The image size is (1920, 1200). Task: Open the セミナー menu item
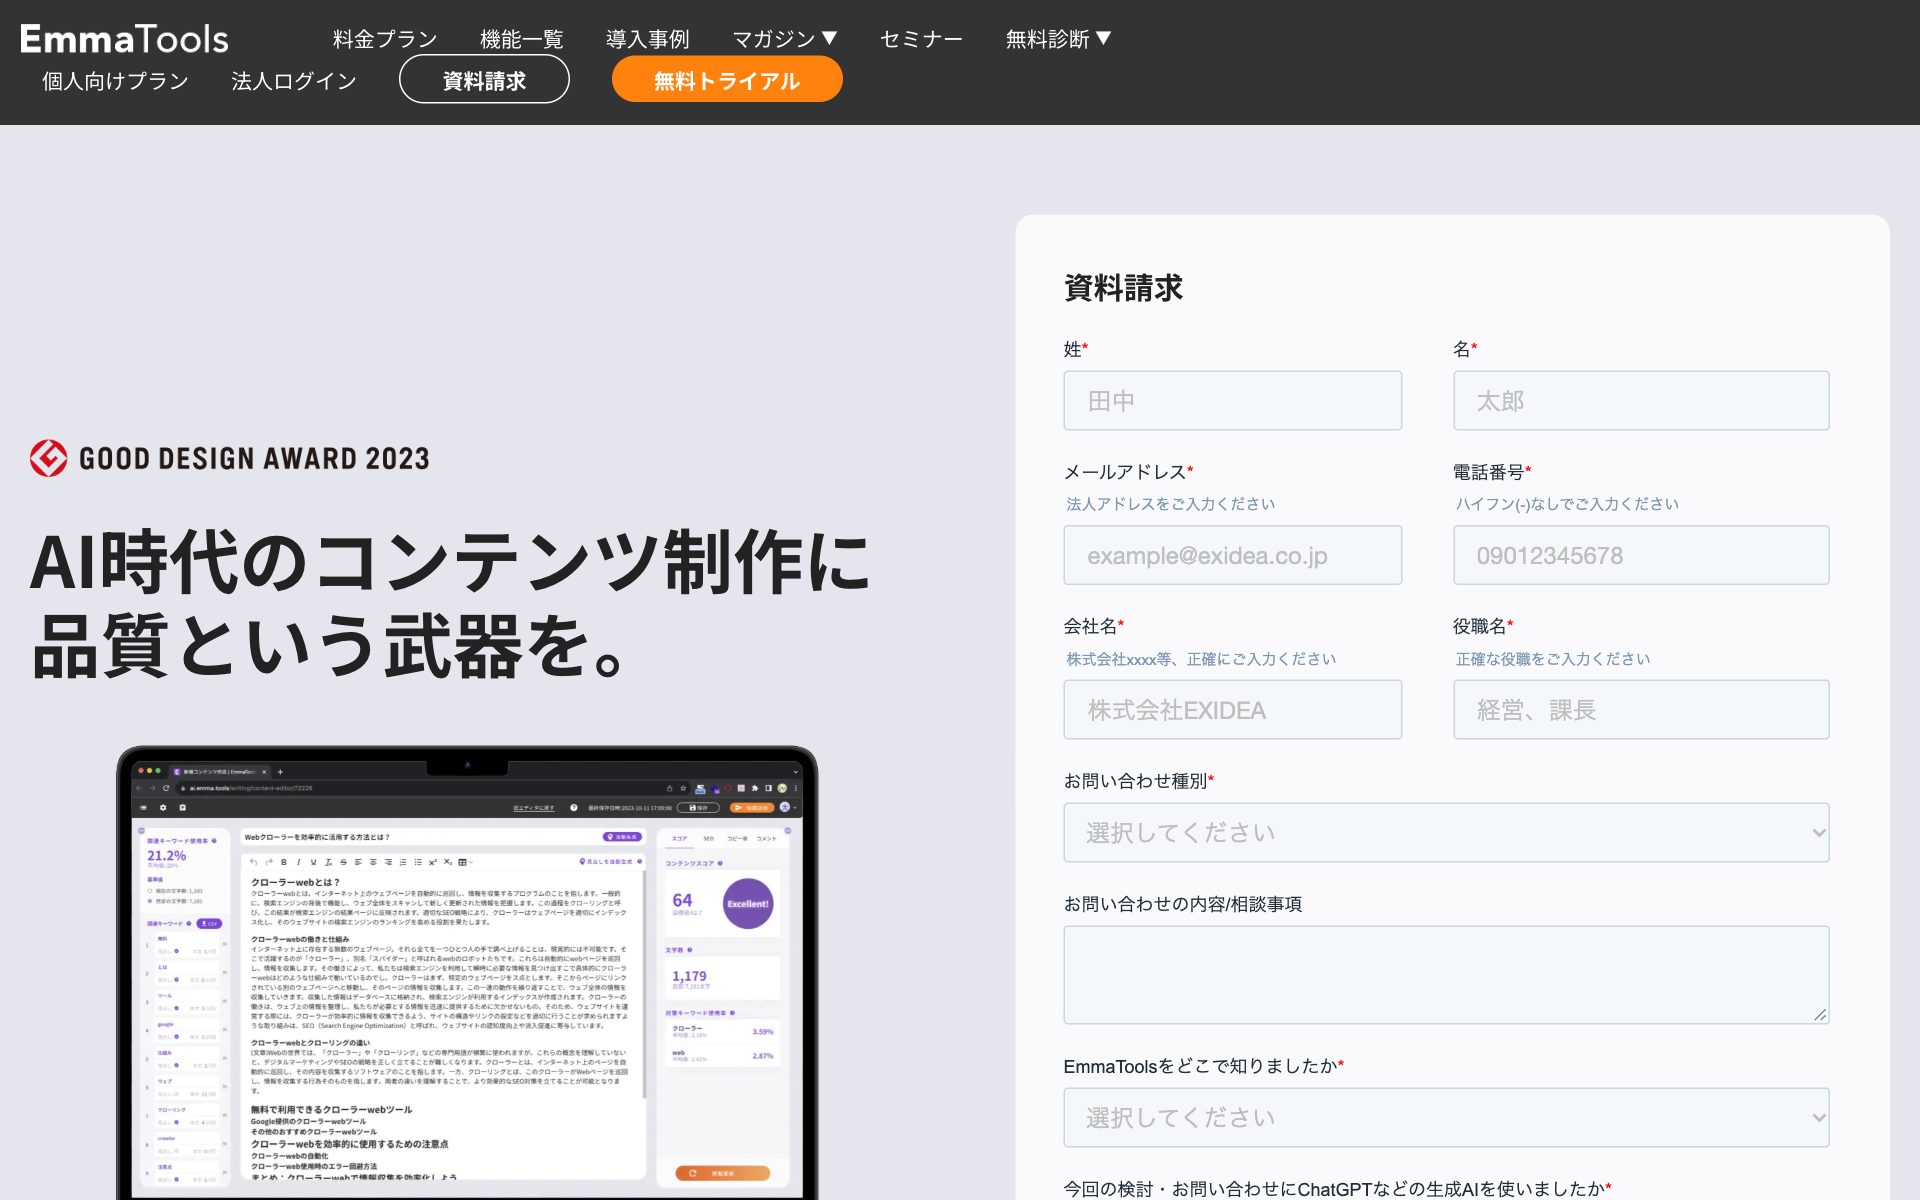coord(921,39)
